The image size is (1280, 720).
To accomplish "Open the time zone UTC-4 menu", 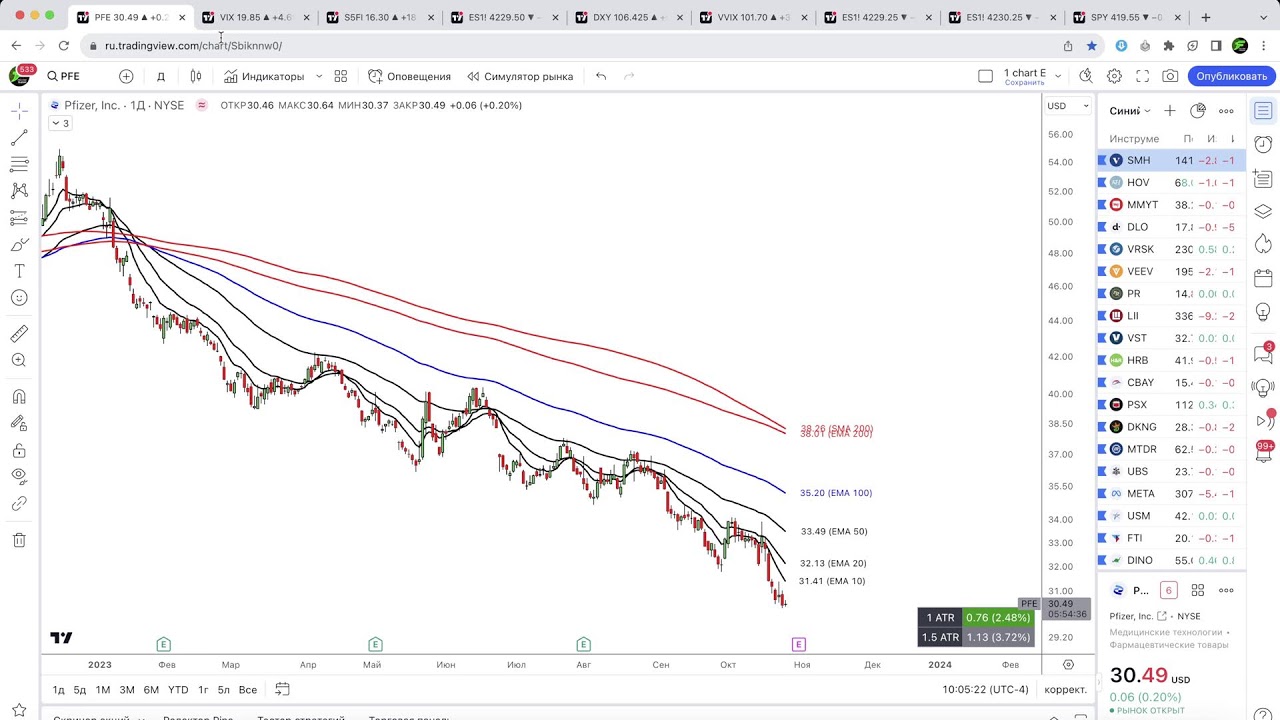I will coord(985,689).
